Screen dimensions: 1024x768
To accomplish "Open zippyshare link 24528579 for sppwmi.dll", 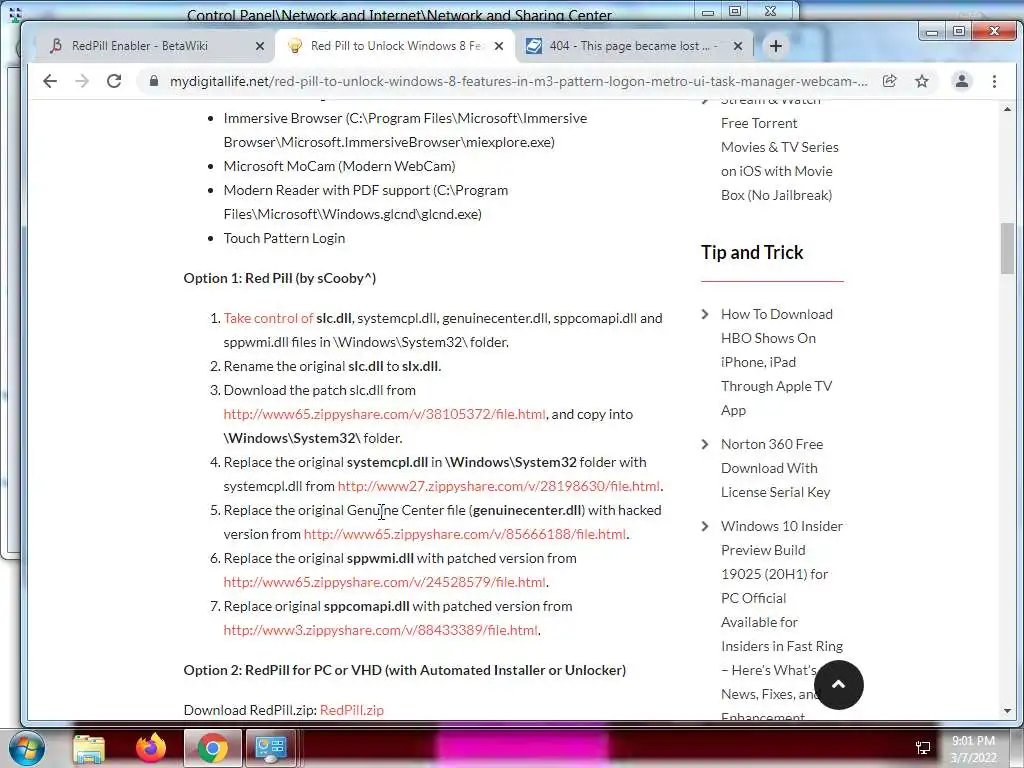I will coord(384,582).
